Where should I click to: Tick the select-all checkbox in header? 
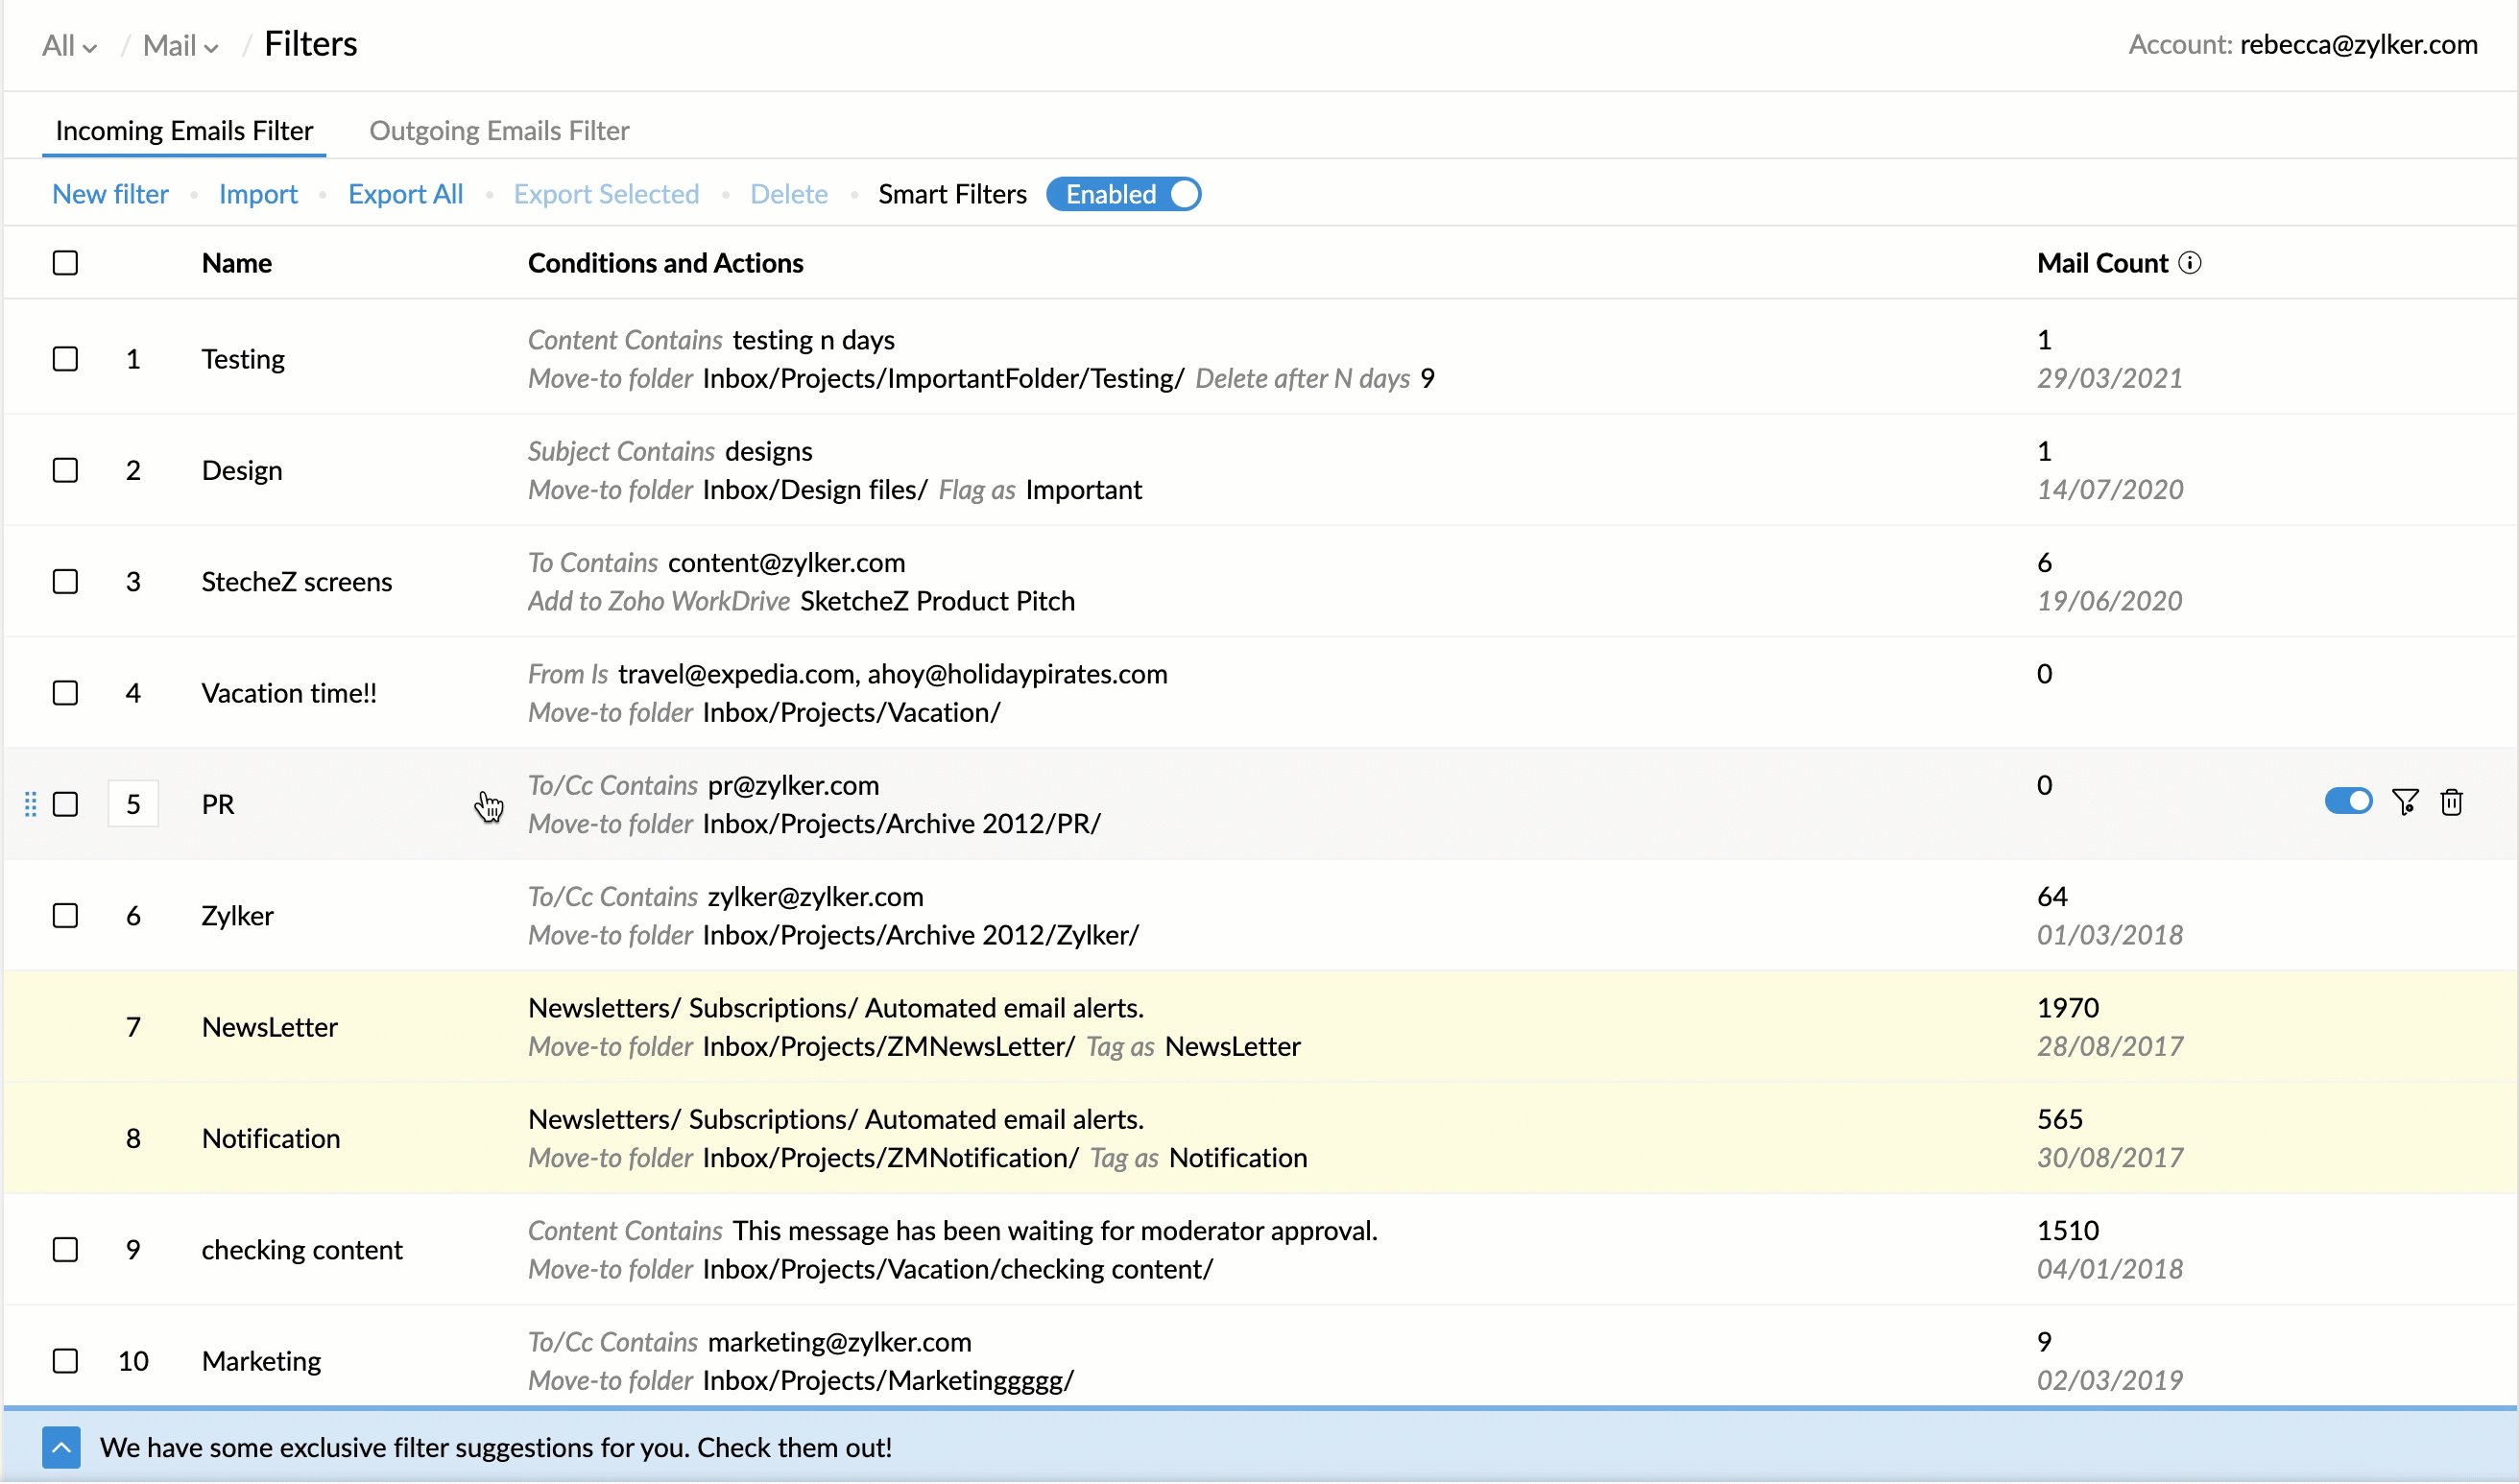(65, 263)
